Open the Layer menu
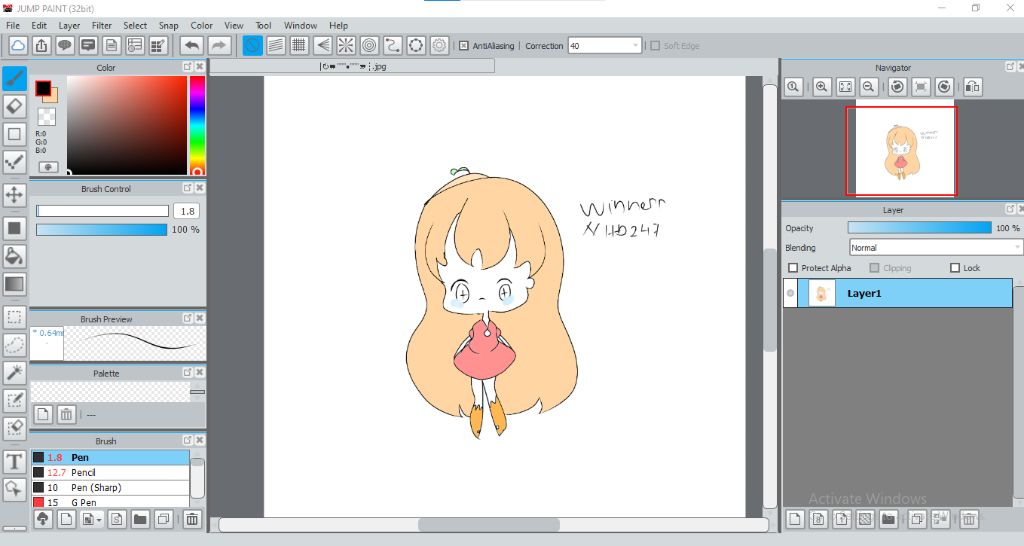1024x546 pixels. click(x=69, y=25)
